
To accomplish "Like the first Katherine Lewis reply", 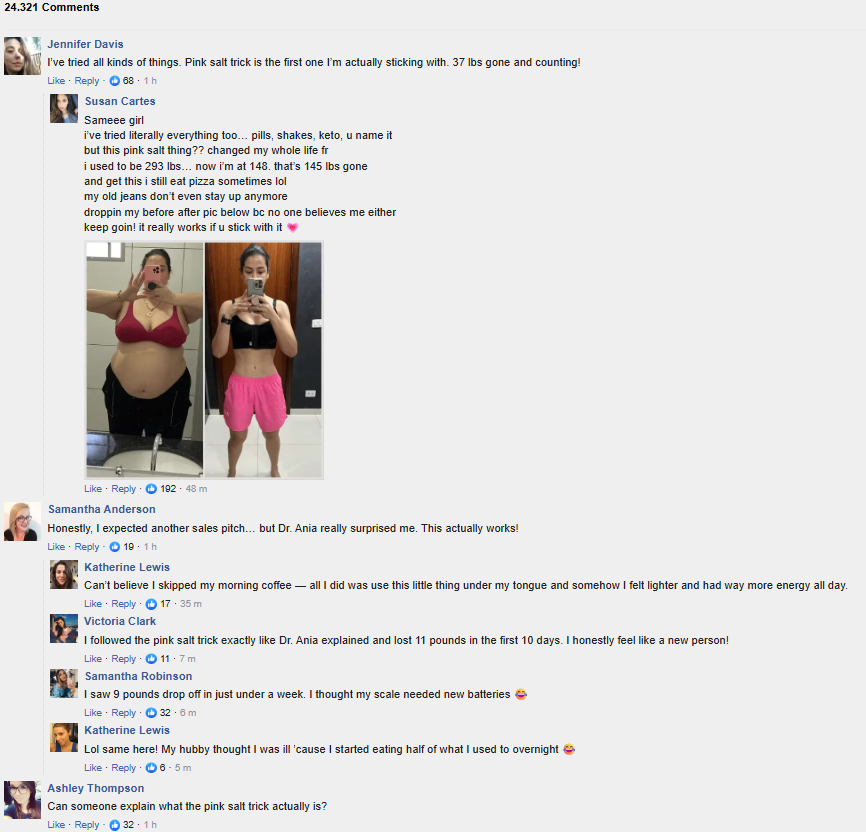I will point(93,604).
